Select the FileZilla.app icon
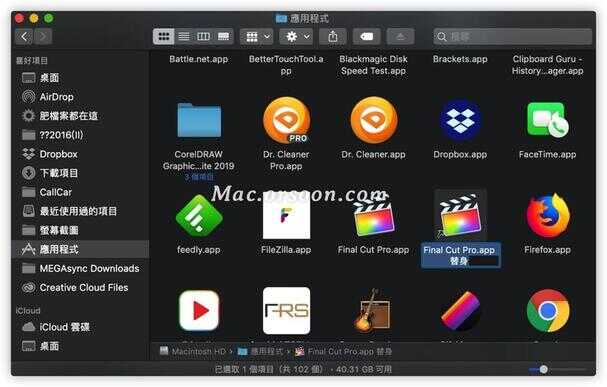The width and height of the screenshot is (607, 387). (286, 216)
